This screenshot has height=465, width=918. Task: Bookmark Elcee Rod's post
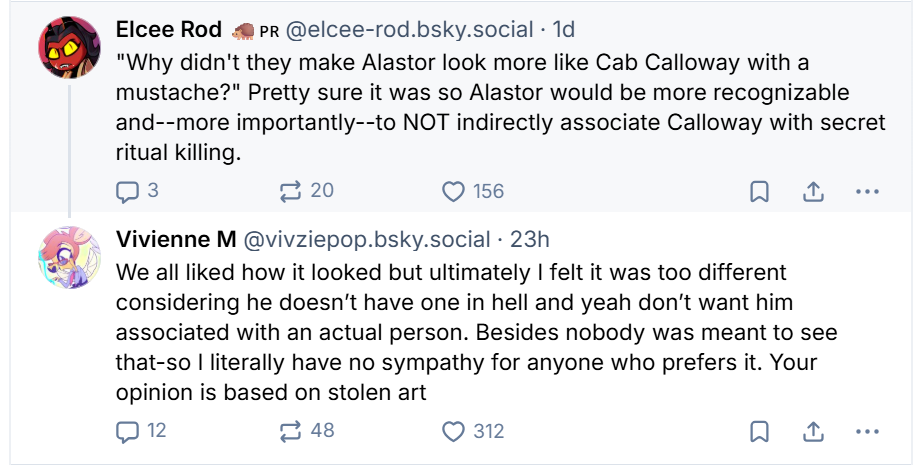pyautogui.click(x=759, y=191)
